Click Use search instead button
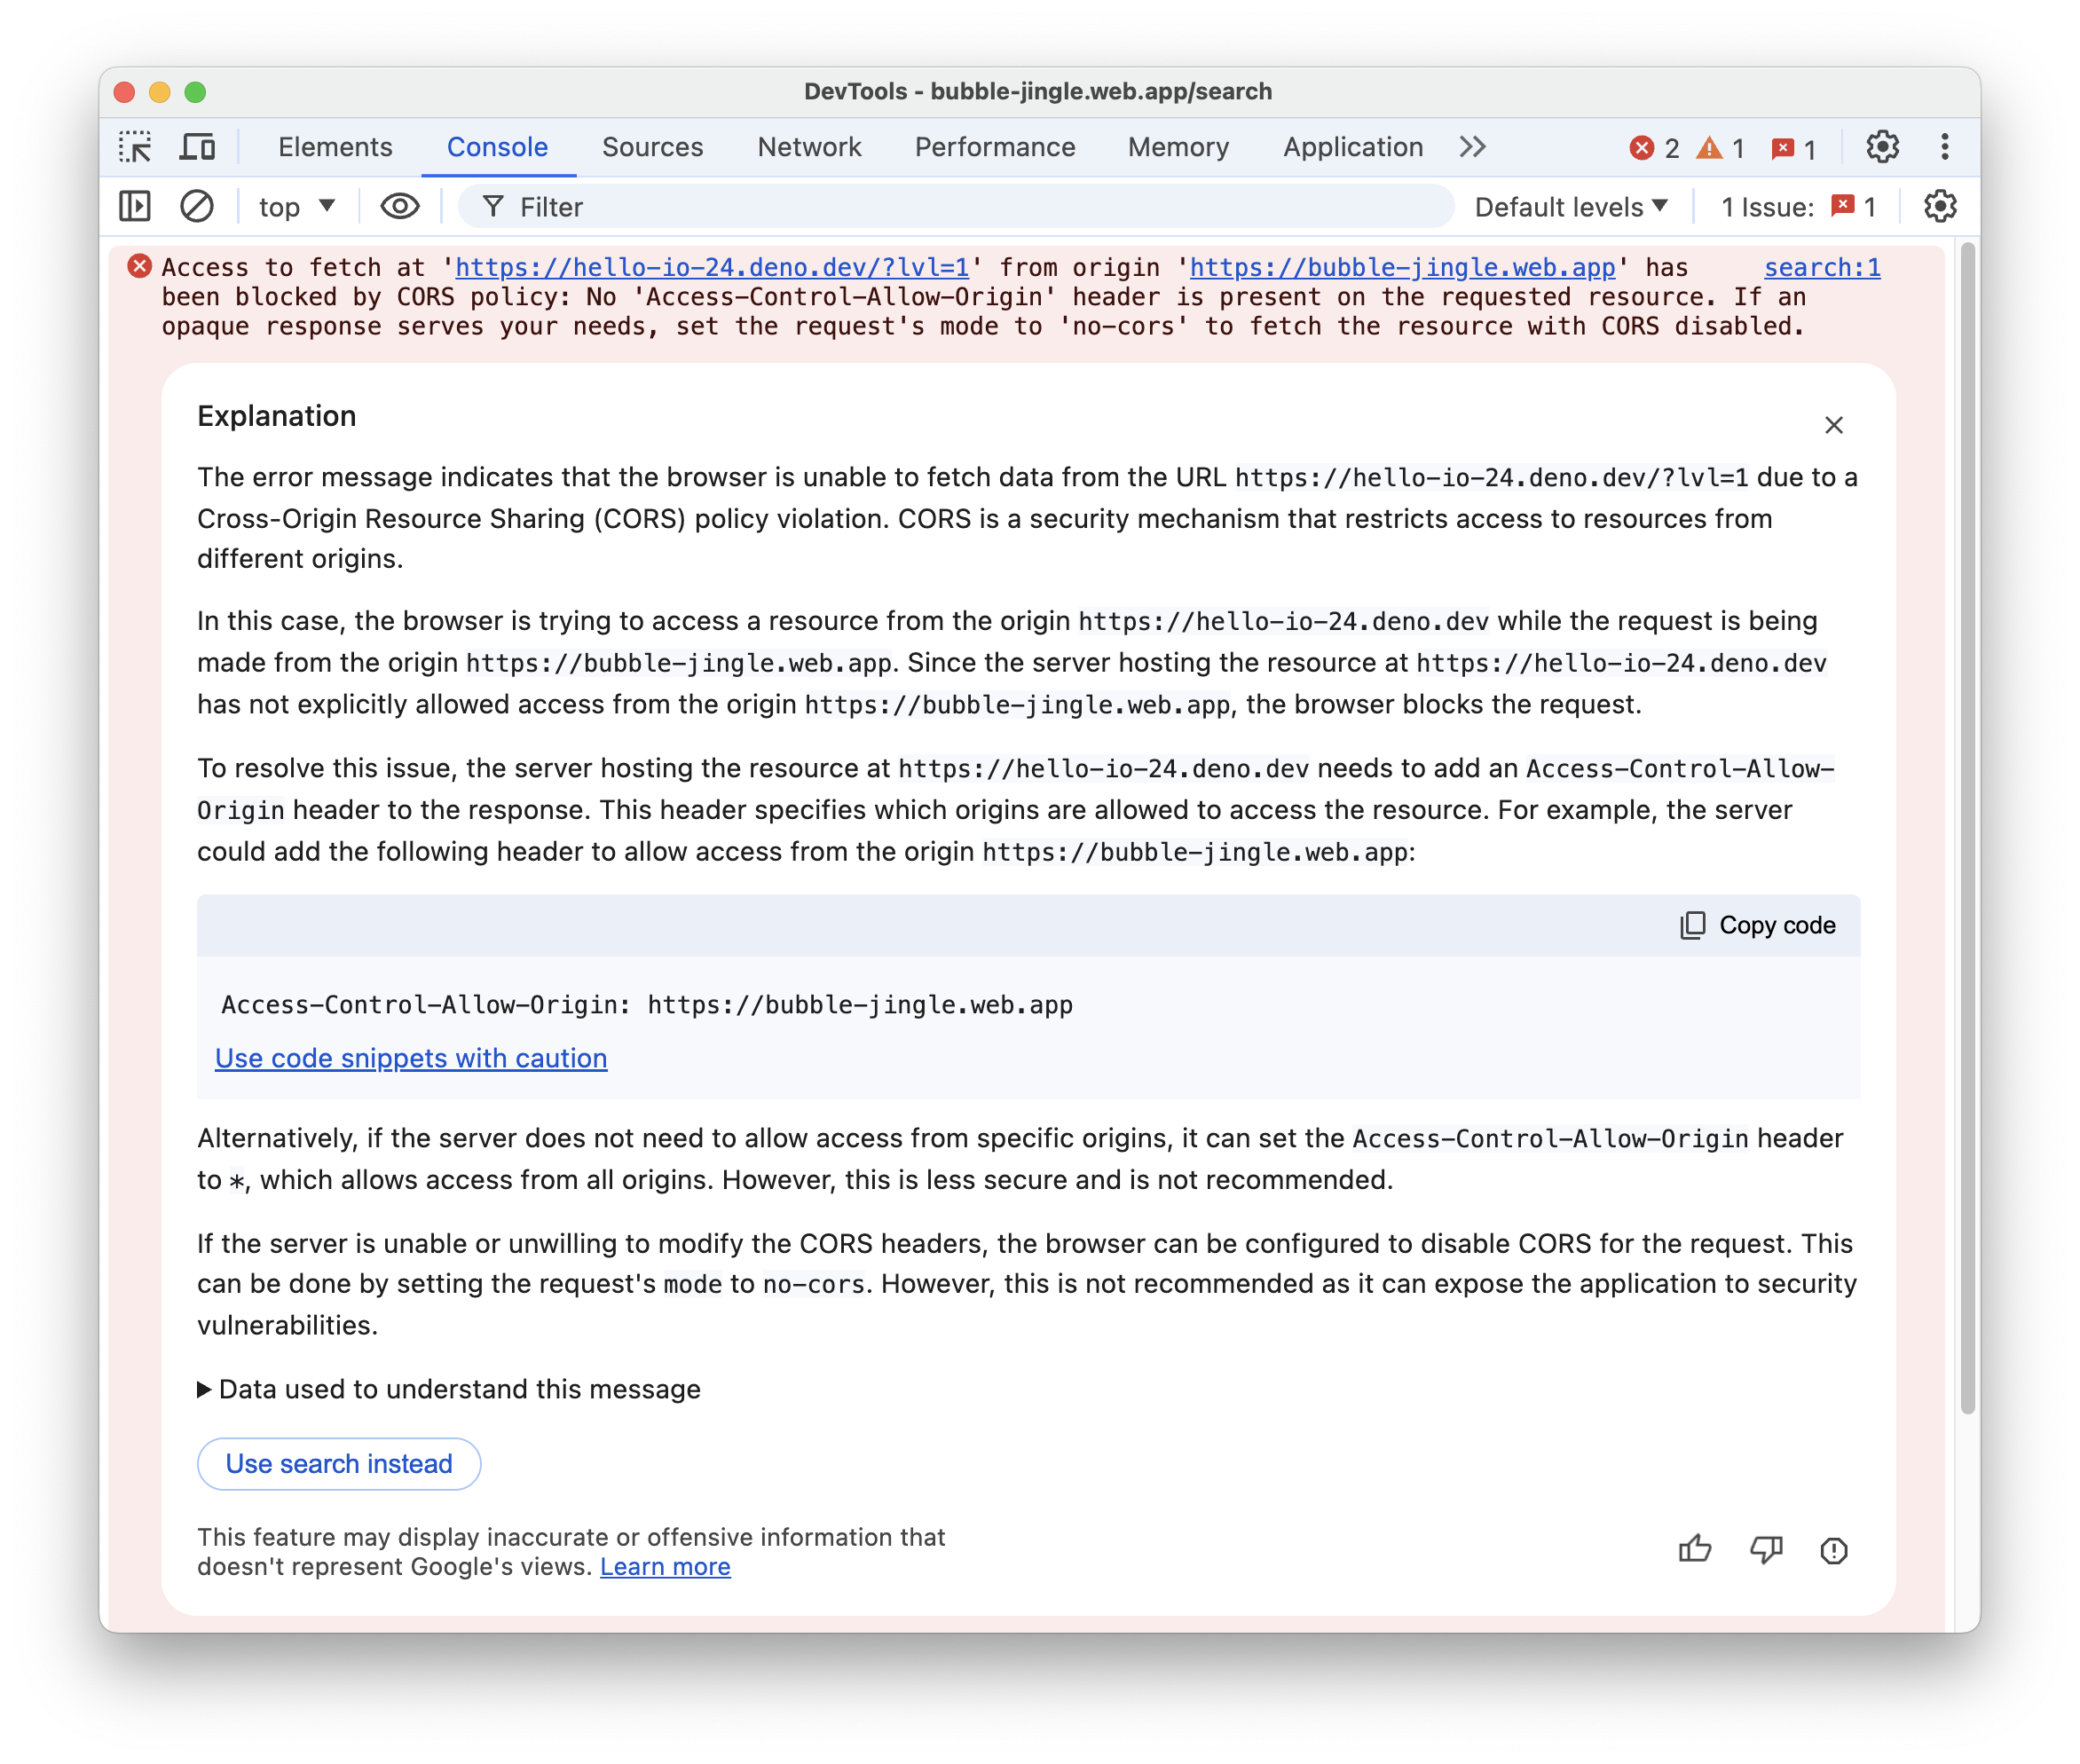Screen dimensions: 2080x1764 click(x=337, y=1461)
